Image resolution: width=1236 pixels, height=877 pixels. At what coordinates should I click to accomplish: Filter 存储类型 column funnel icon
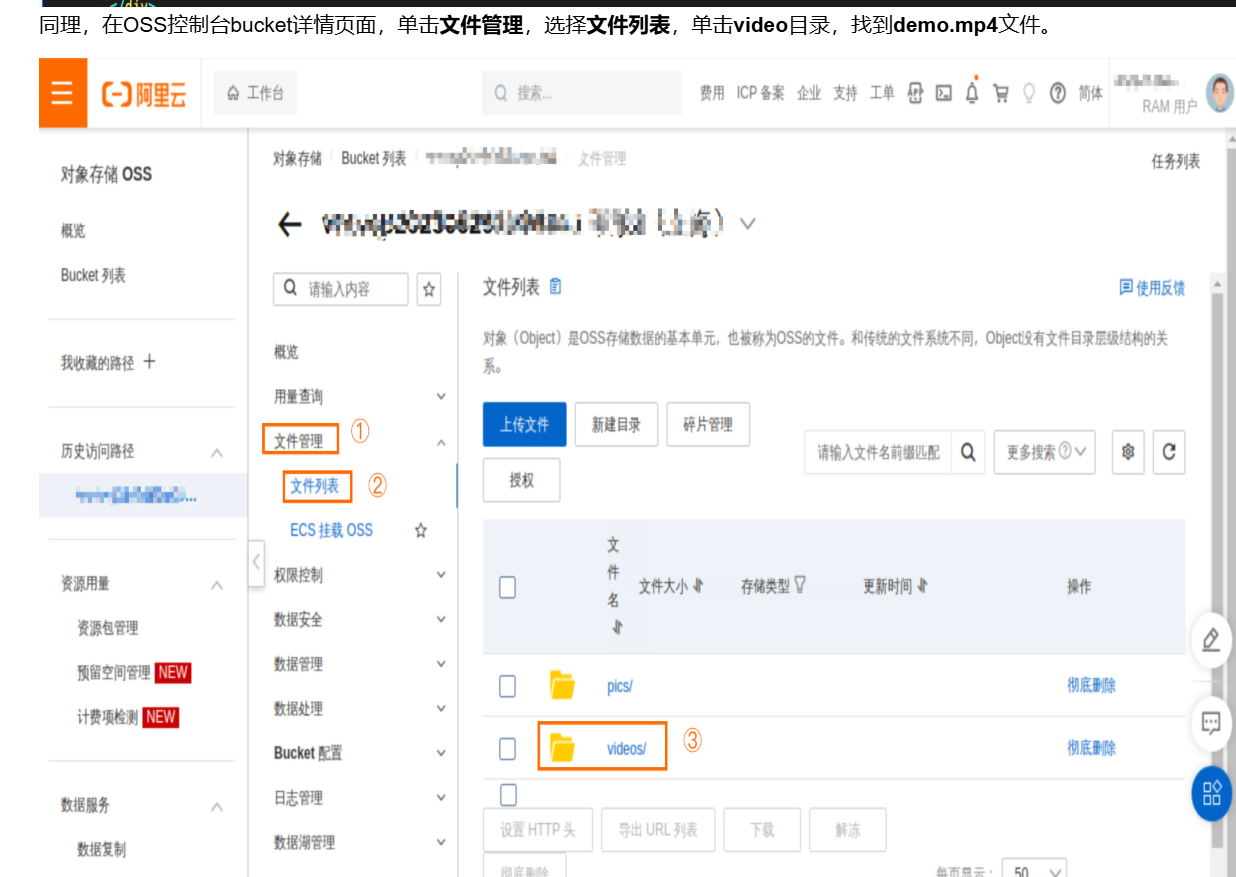(x=800, y=586)
